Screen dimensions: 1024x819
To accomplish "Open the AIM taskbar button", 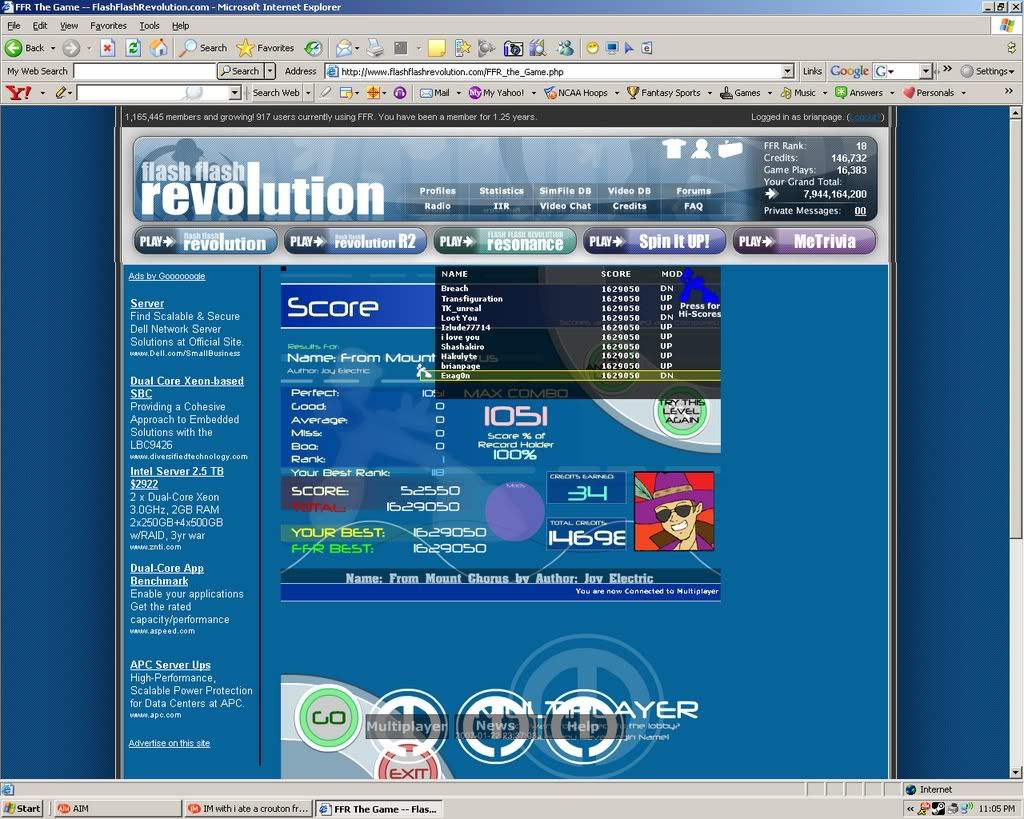I will click(x=115, y=808).
